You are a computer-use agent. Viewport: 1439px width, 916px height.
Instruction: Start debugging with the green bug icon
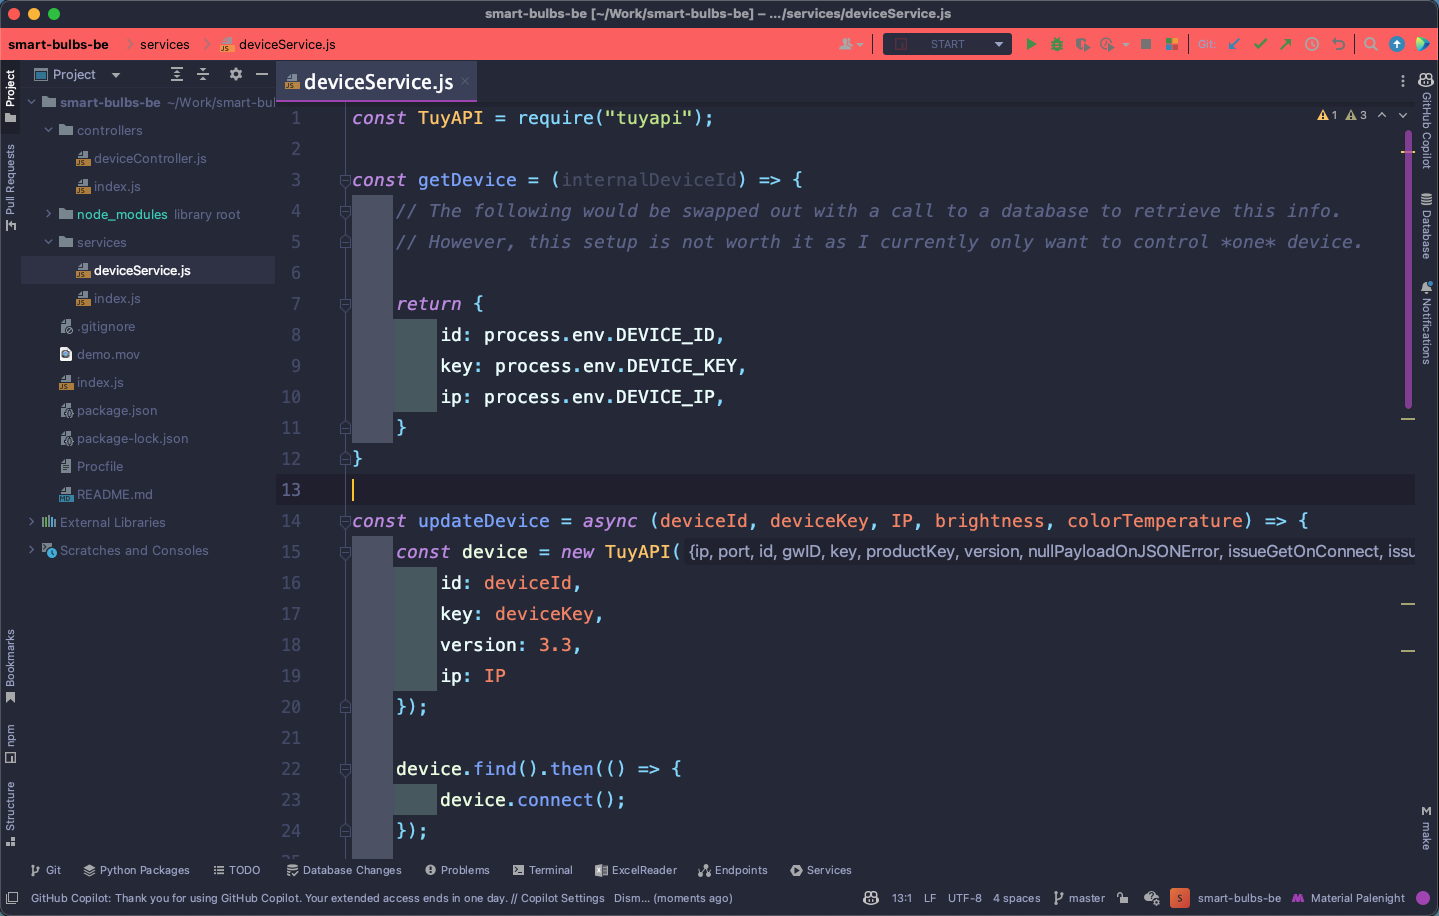pyautogui.click(x=1057, y=44)
